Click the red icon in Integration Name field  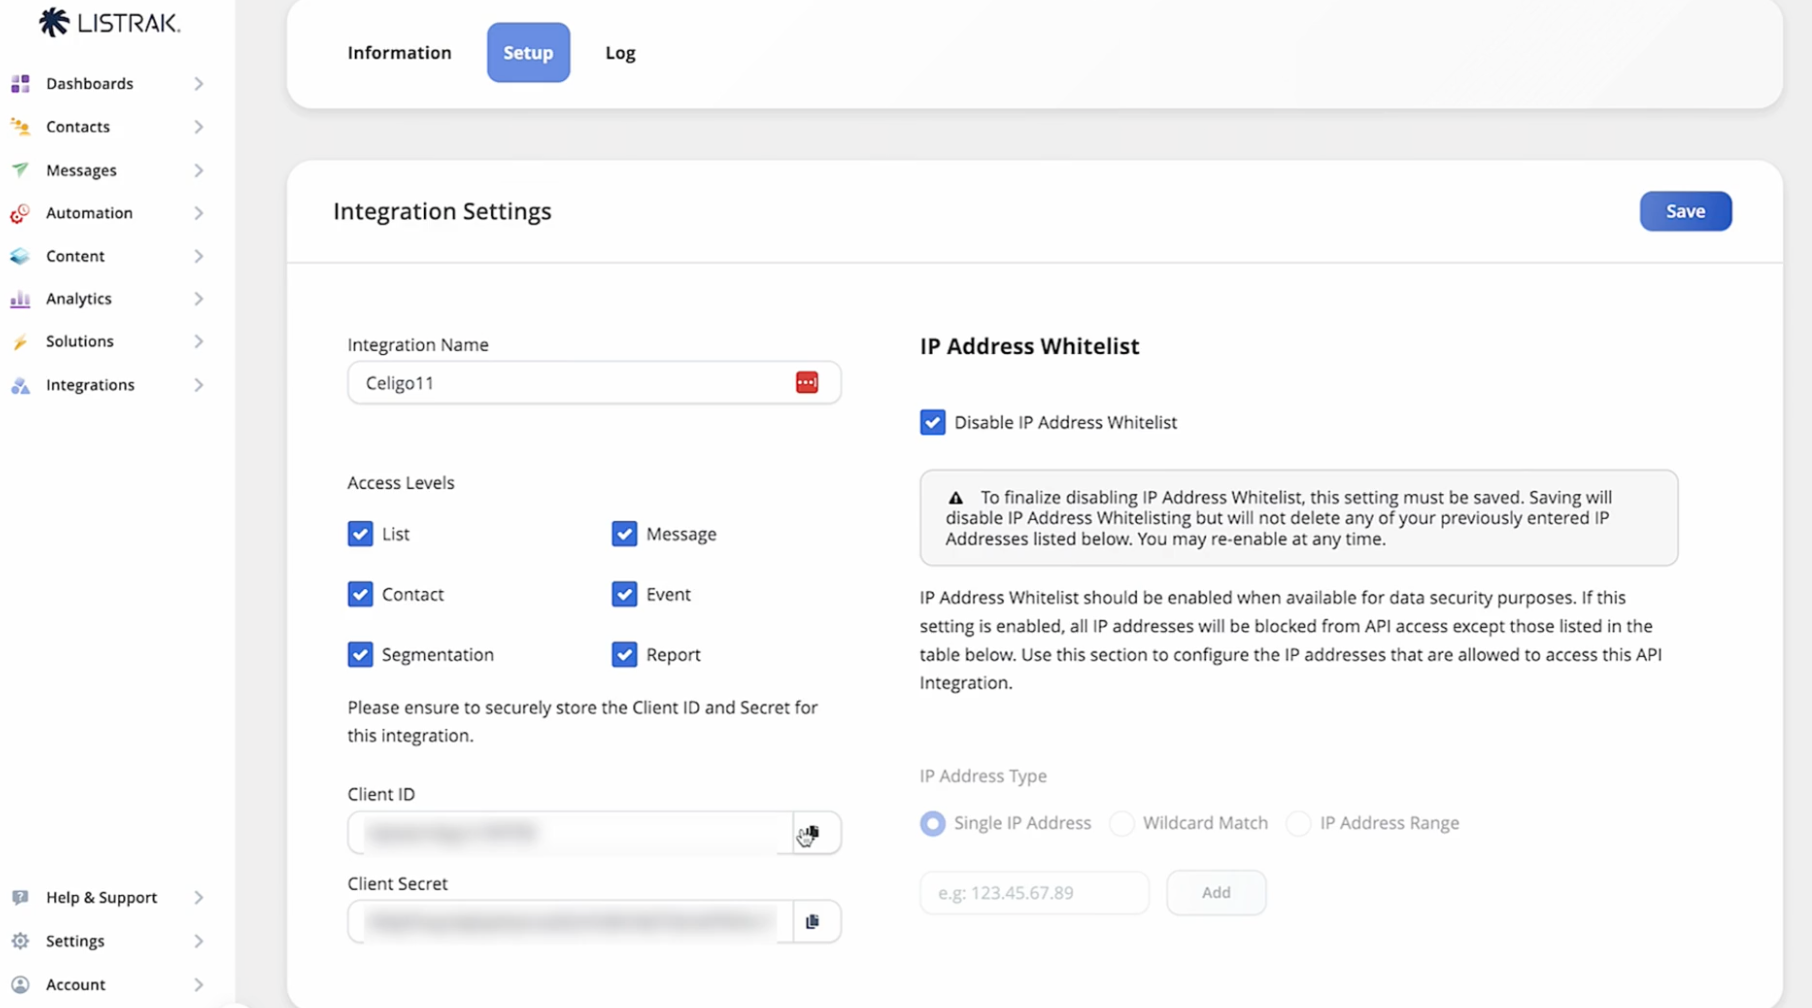(x=807, y=383)
